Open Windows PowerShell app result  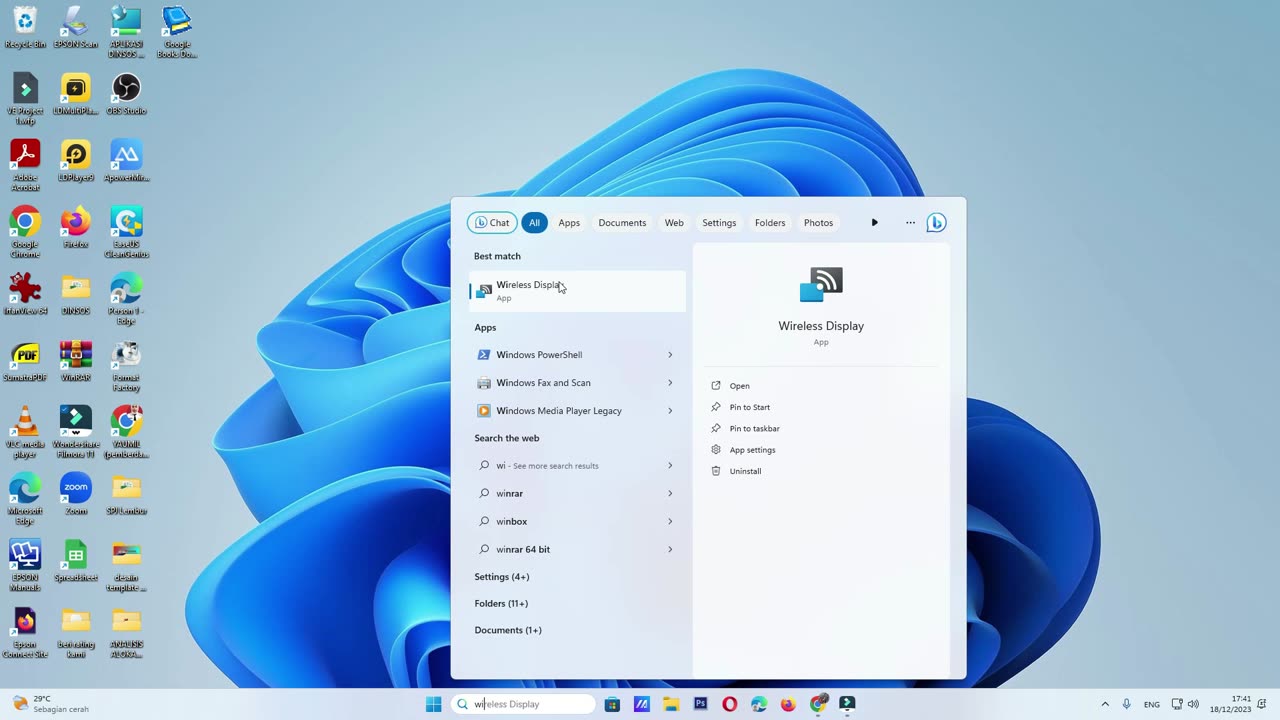577,355
